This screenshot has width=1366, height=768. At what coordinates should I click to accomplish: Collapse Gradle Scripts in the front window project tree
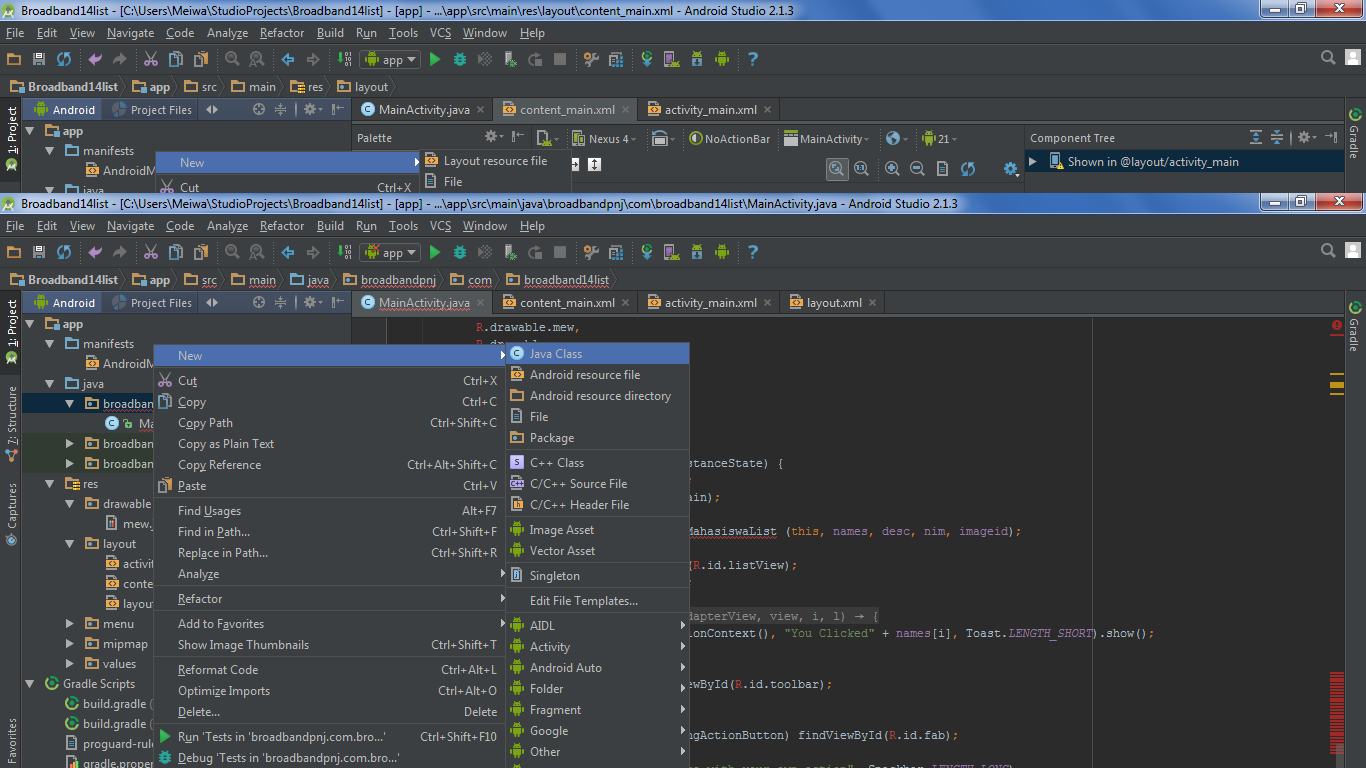click(30, 684)
